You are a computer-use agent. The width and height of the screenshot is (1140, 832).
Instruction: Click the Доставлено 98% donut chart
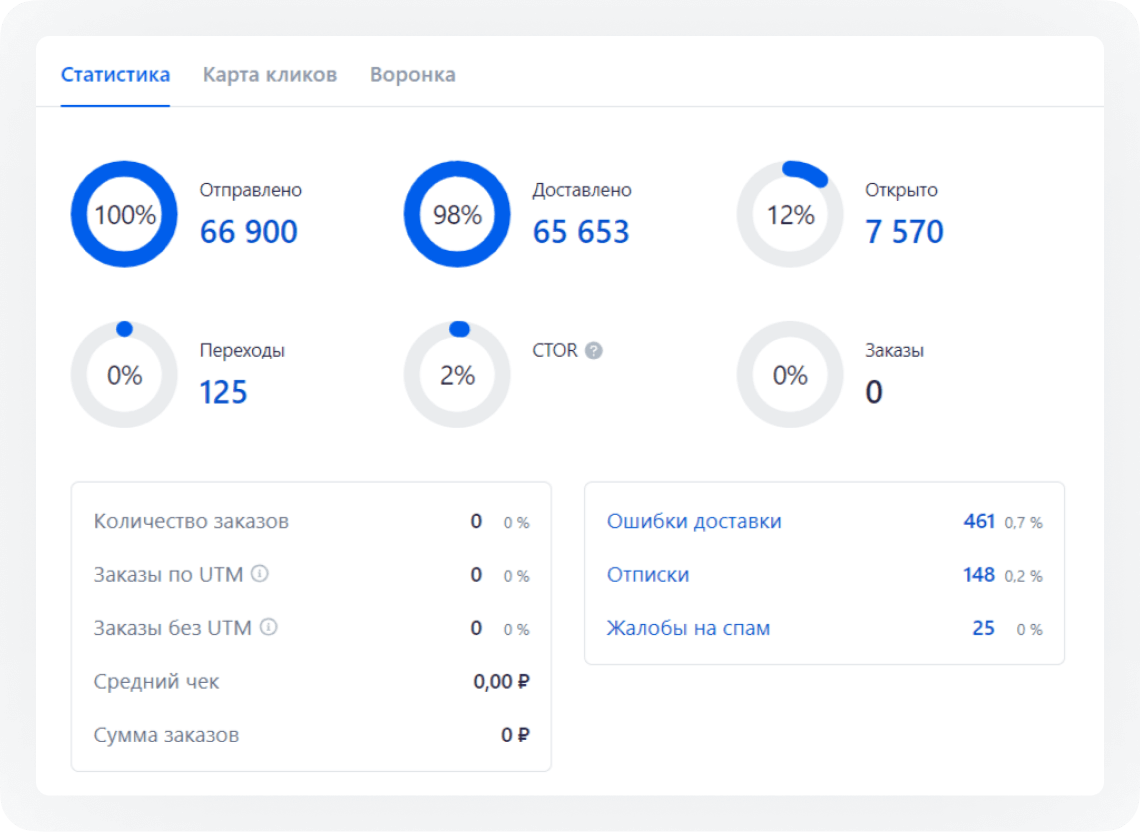(456, 213)
